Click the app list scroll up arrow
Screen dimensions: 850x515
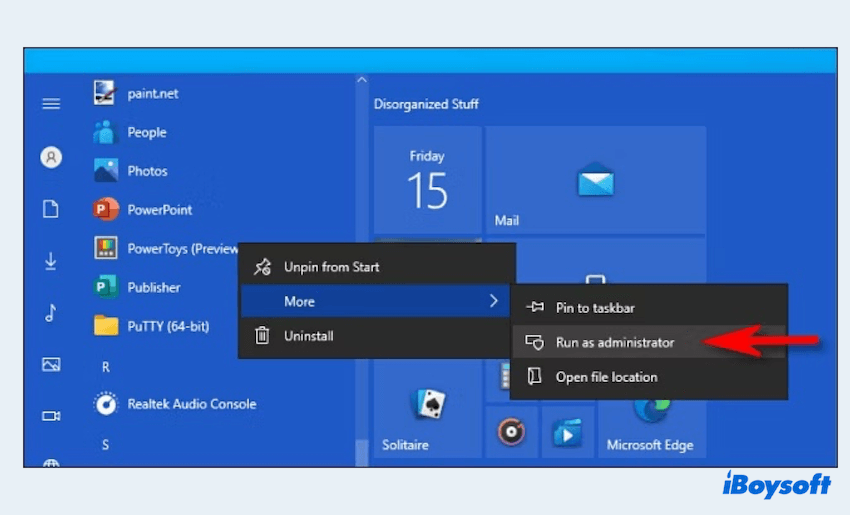tap(362, 80)
